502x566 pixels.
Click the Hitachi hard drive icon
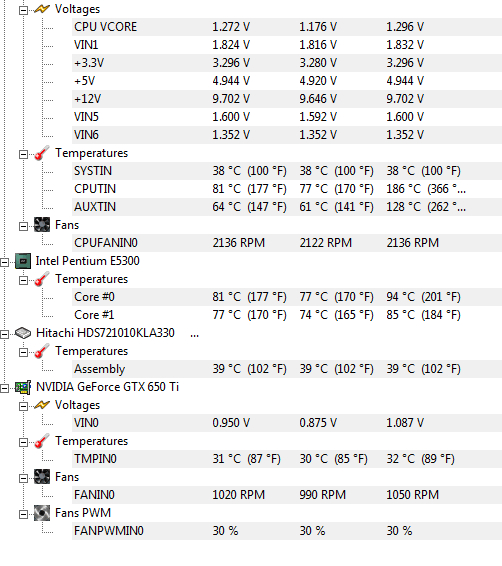[23, 333]
